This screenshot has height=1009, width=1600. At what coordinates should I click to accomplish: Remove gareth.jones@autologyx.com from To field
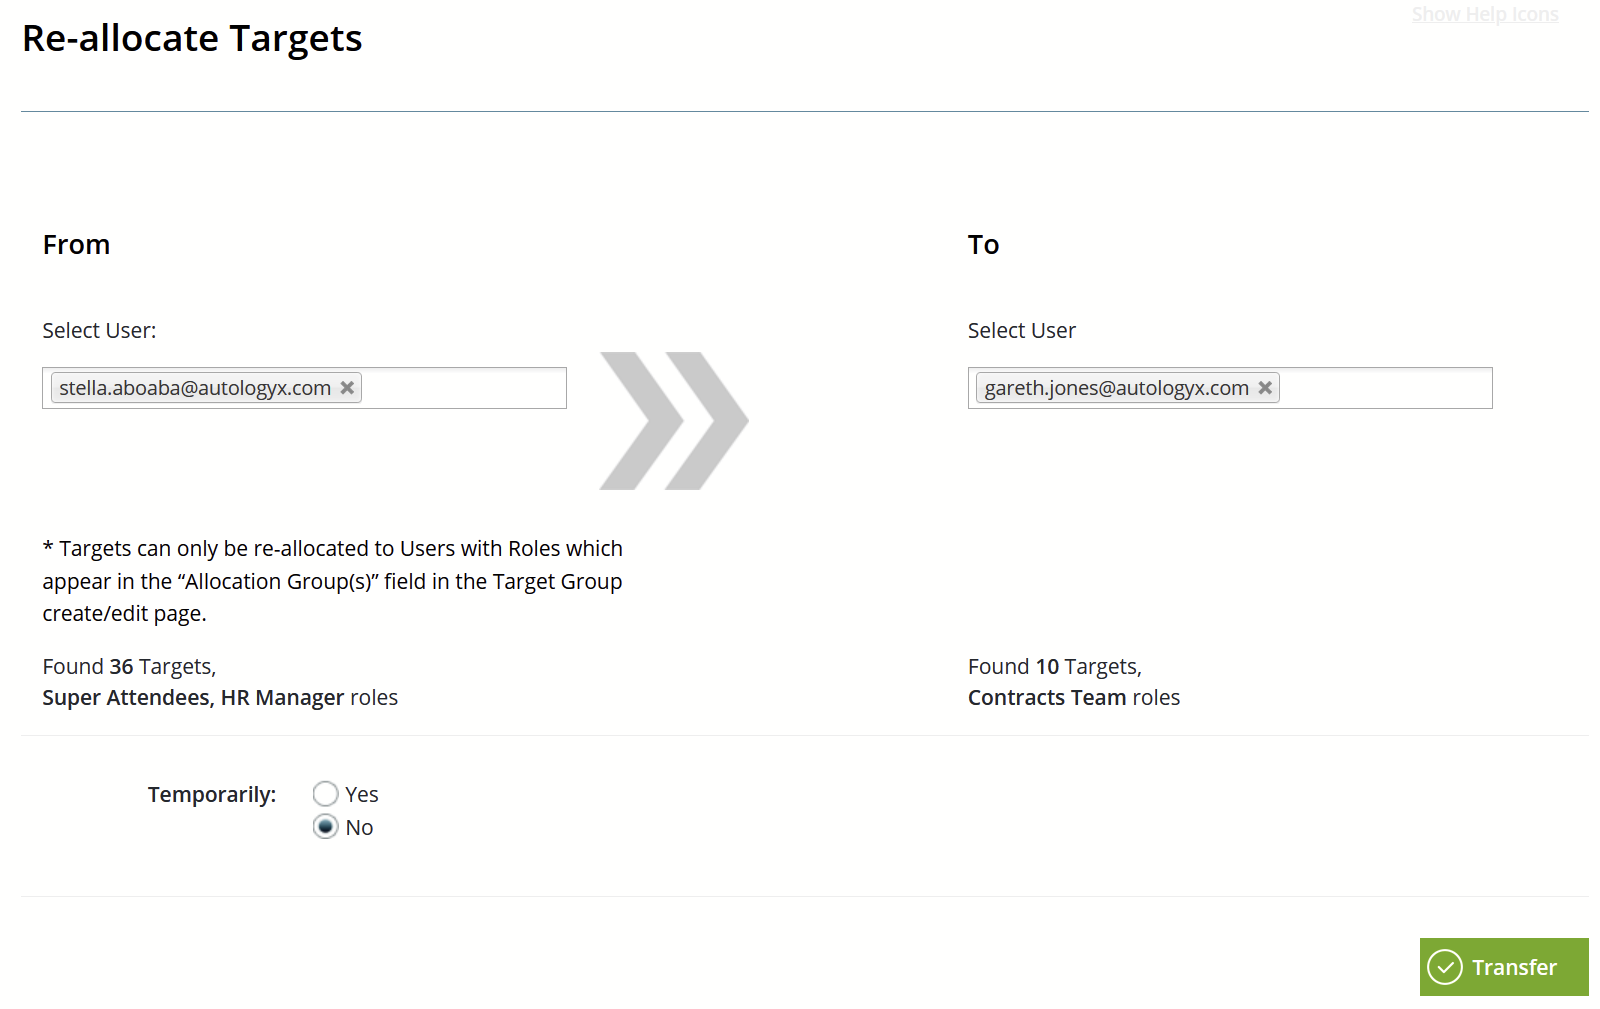(x=1265, y=388)
